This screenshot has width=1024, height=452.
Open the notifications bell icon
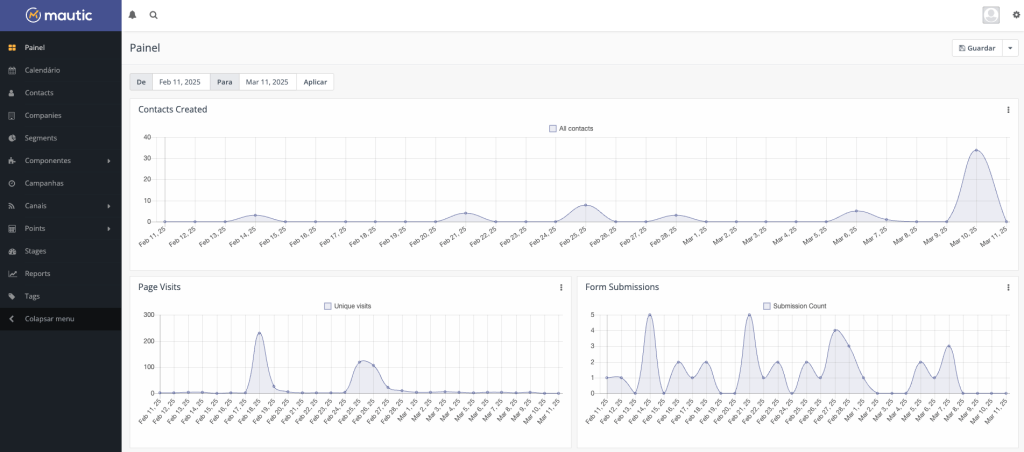[133, 15]
